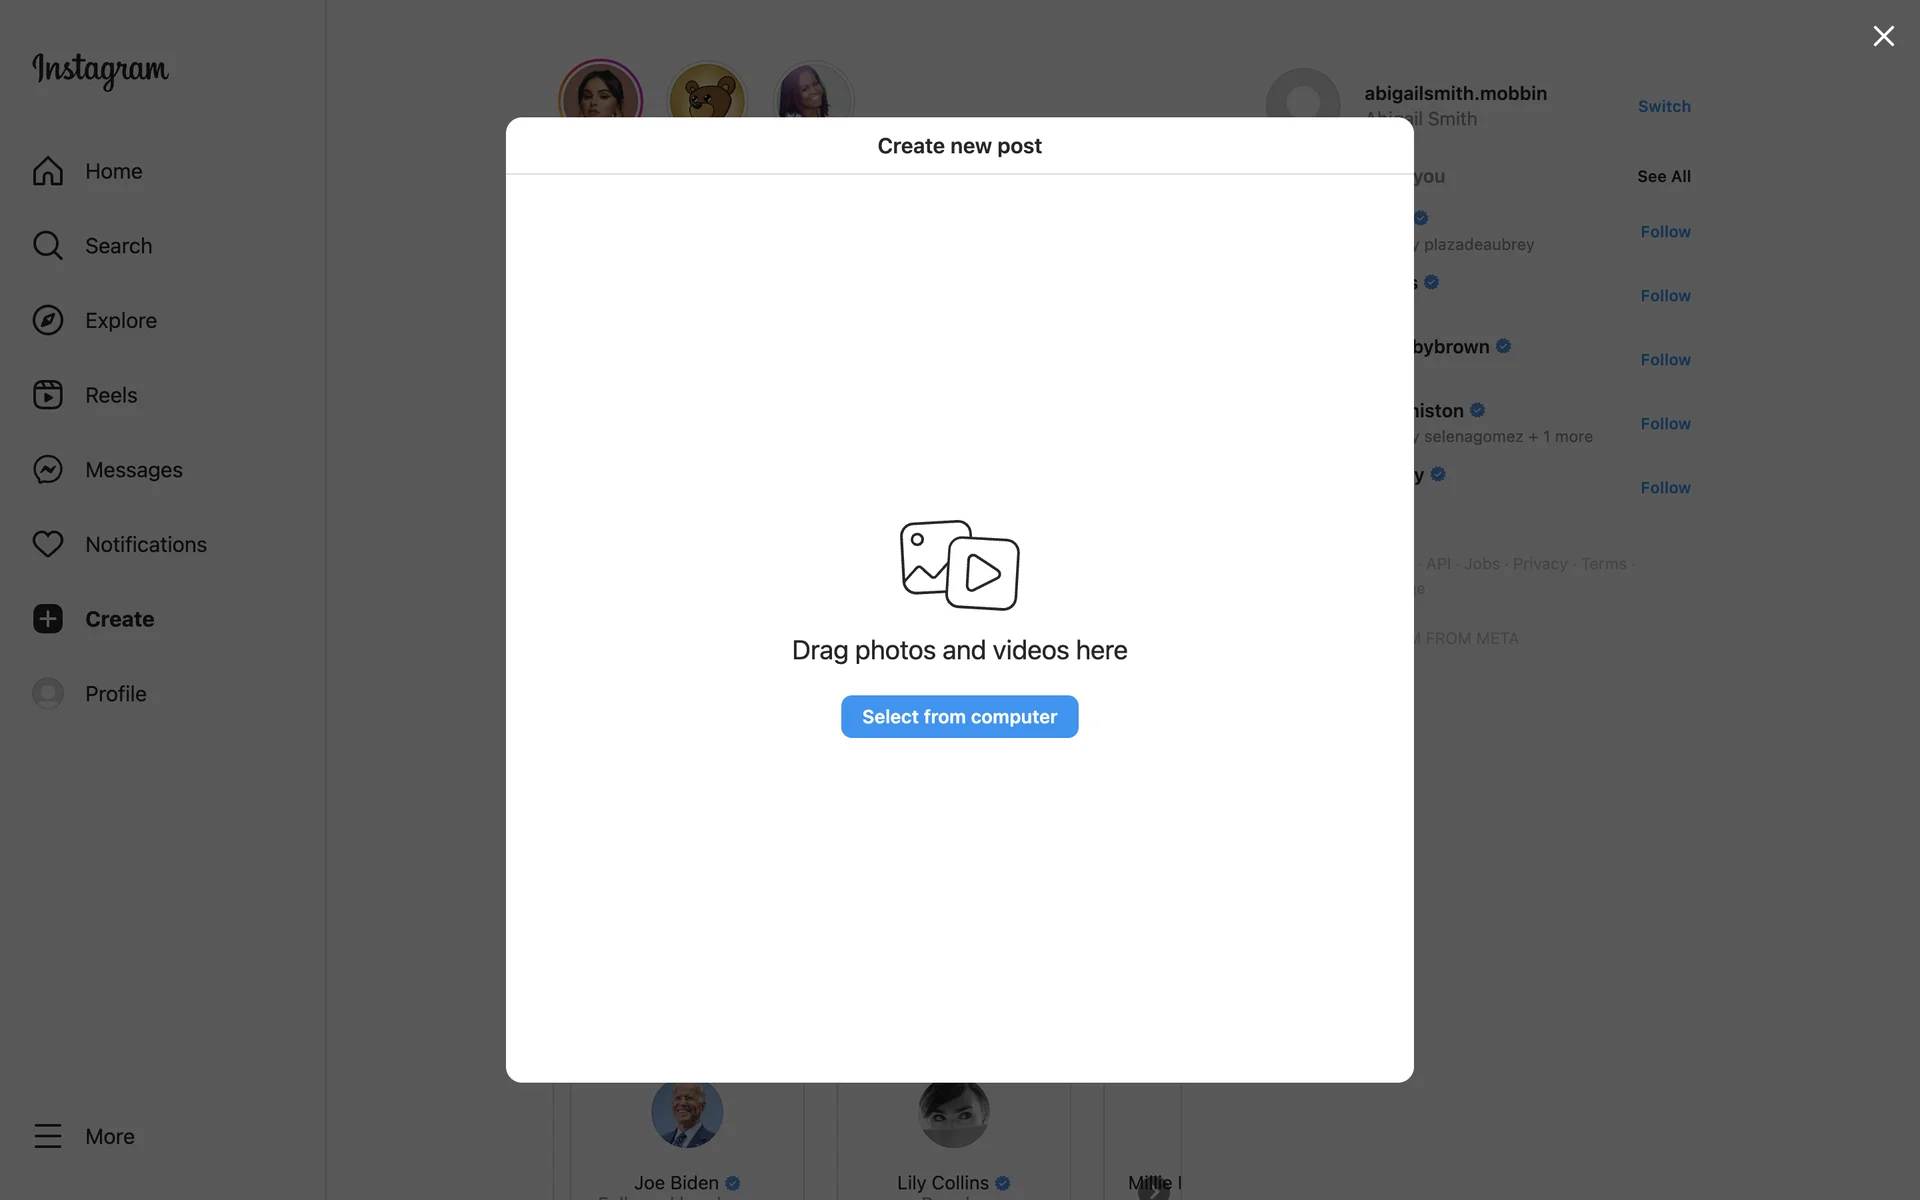Click the Switch account link
This screenshot has height=1200, width=1920.
point(1663,106)
